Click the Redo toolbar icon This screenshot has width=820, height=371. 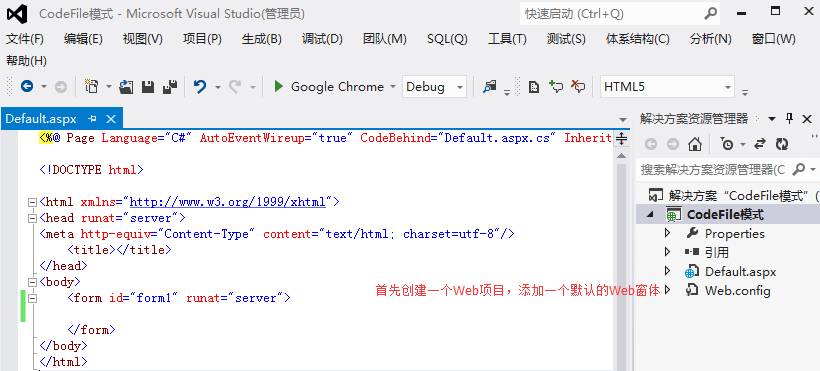(235, 87)
